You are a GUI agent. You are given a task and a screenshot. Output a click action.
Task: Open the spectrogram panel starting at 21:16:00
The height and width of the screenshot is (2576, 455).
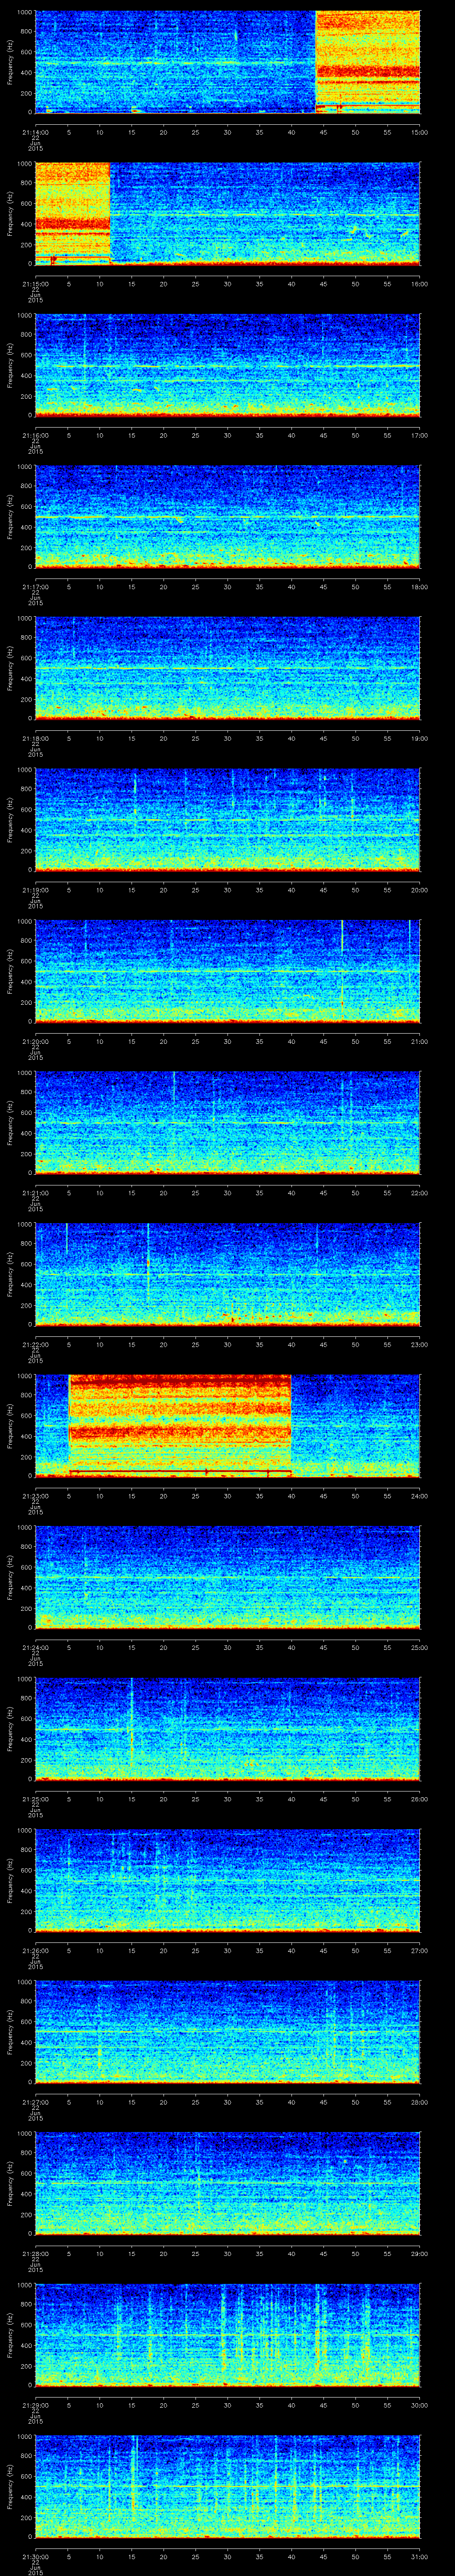(228, 365)
